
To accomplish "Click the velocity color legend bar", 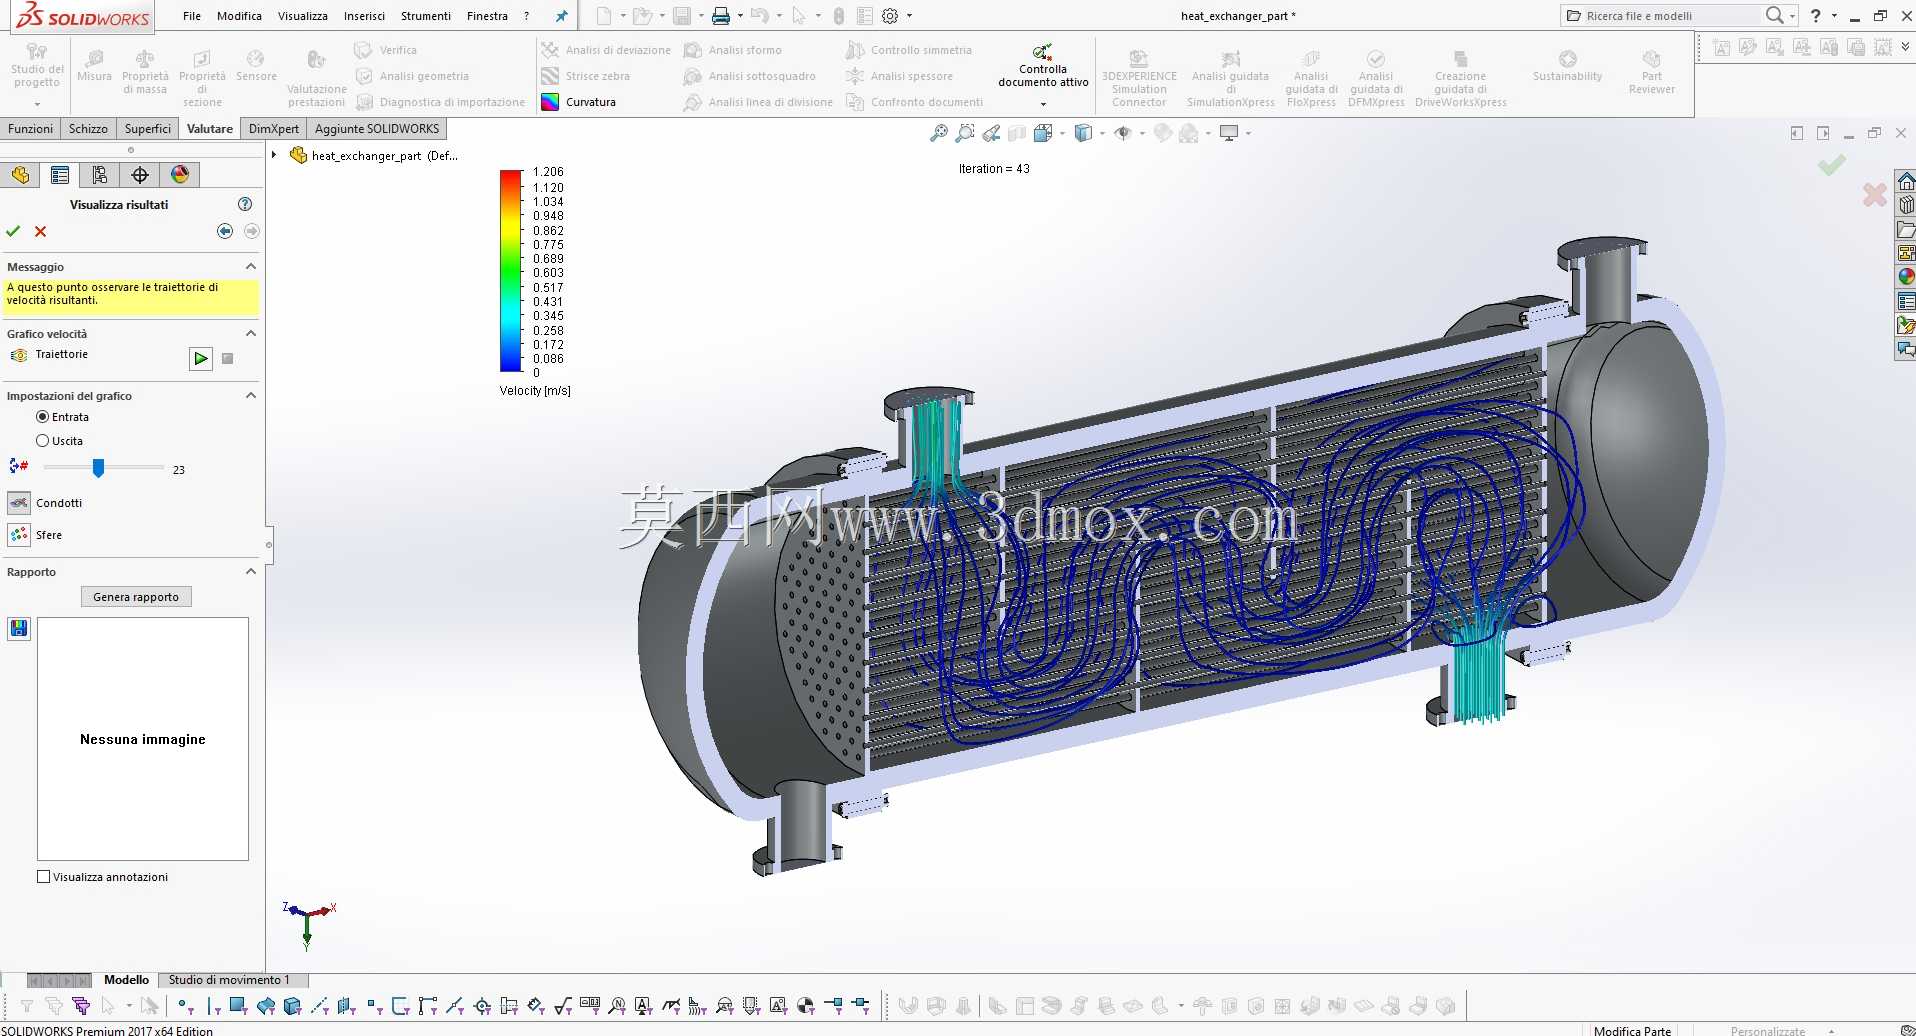I will pyautogui.click(x=511, y=271).
